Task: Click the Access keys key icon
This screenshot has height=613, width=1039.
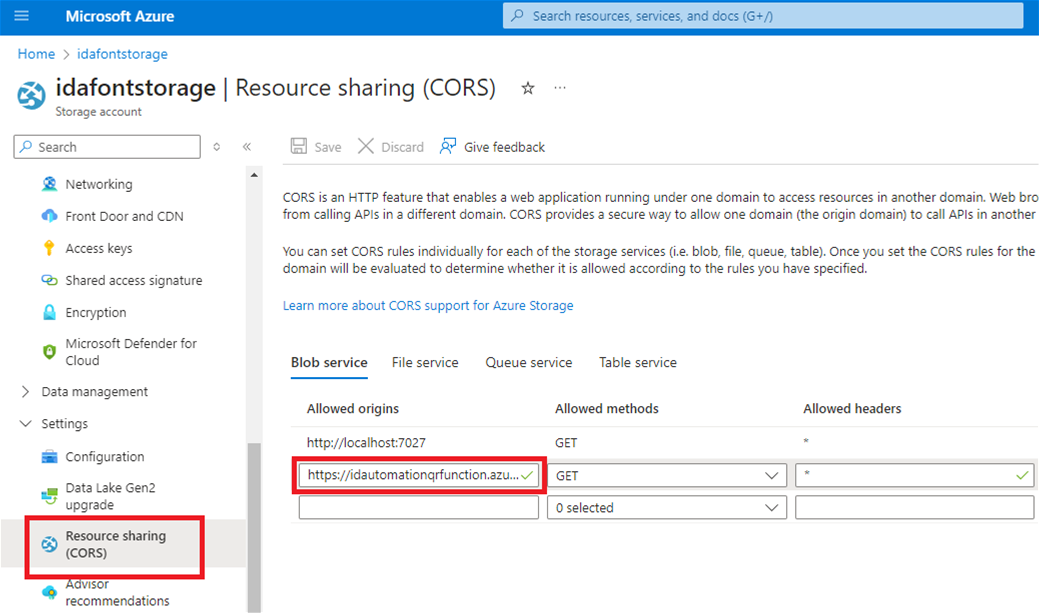Action: point(50,248)
